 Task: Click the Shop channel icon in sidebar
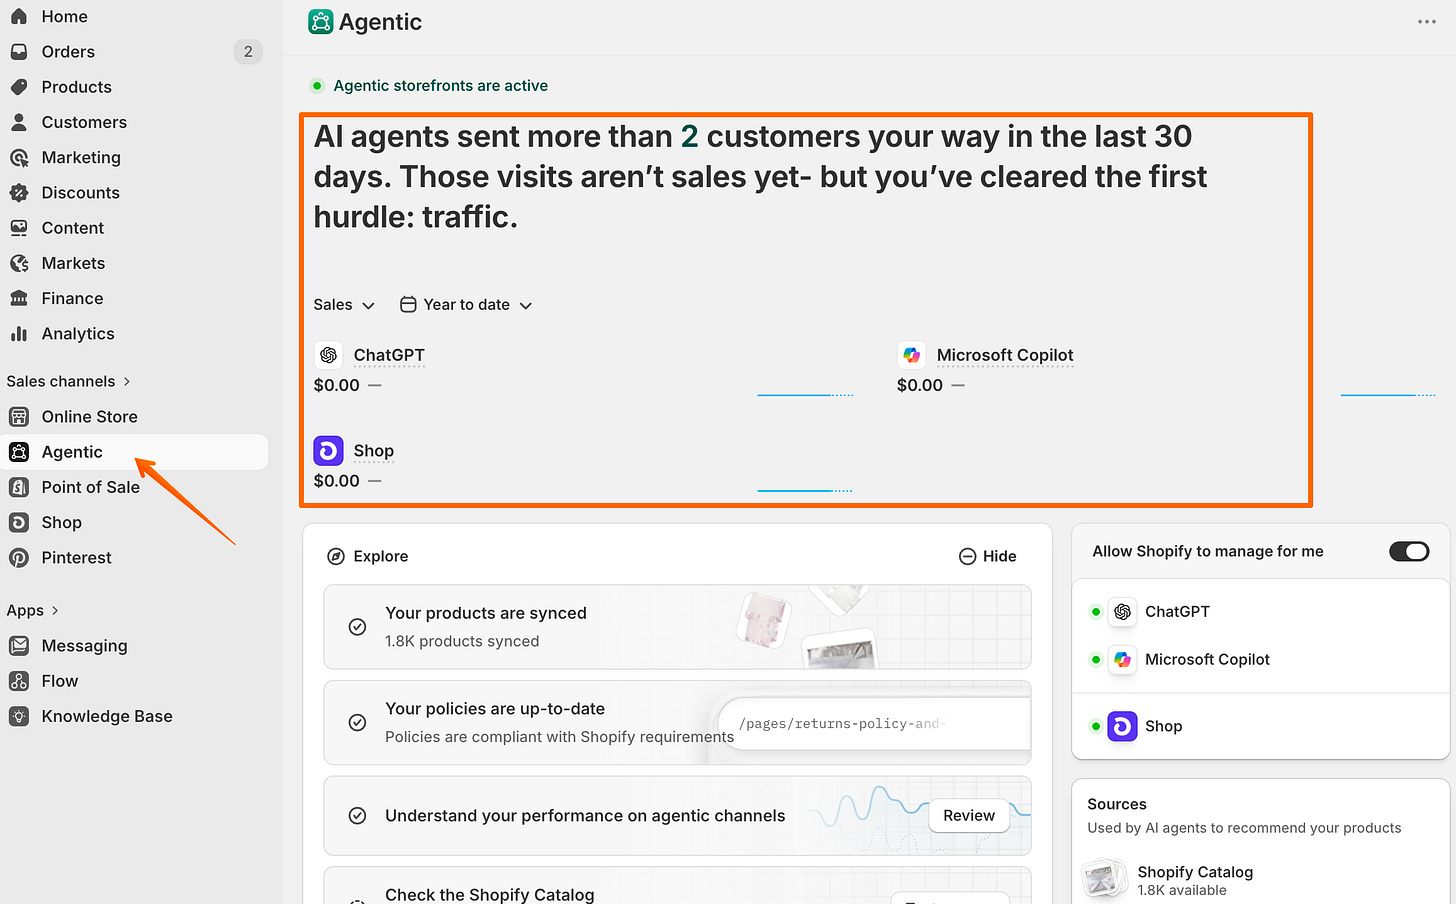pyautogui.click(x=19, y=522)
